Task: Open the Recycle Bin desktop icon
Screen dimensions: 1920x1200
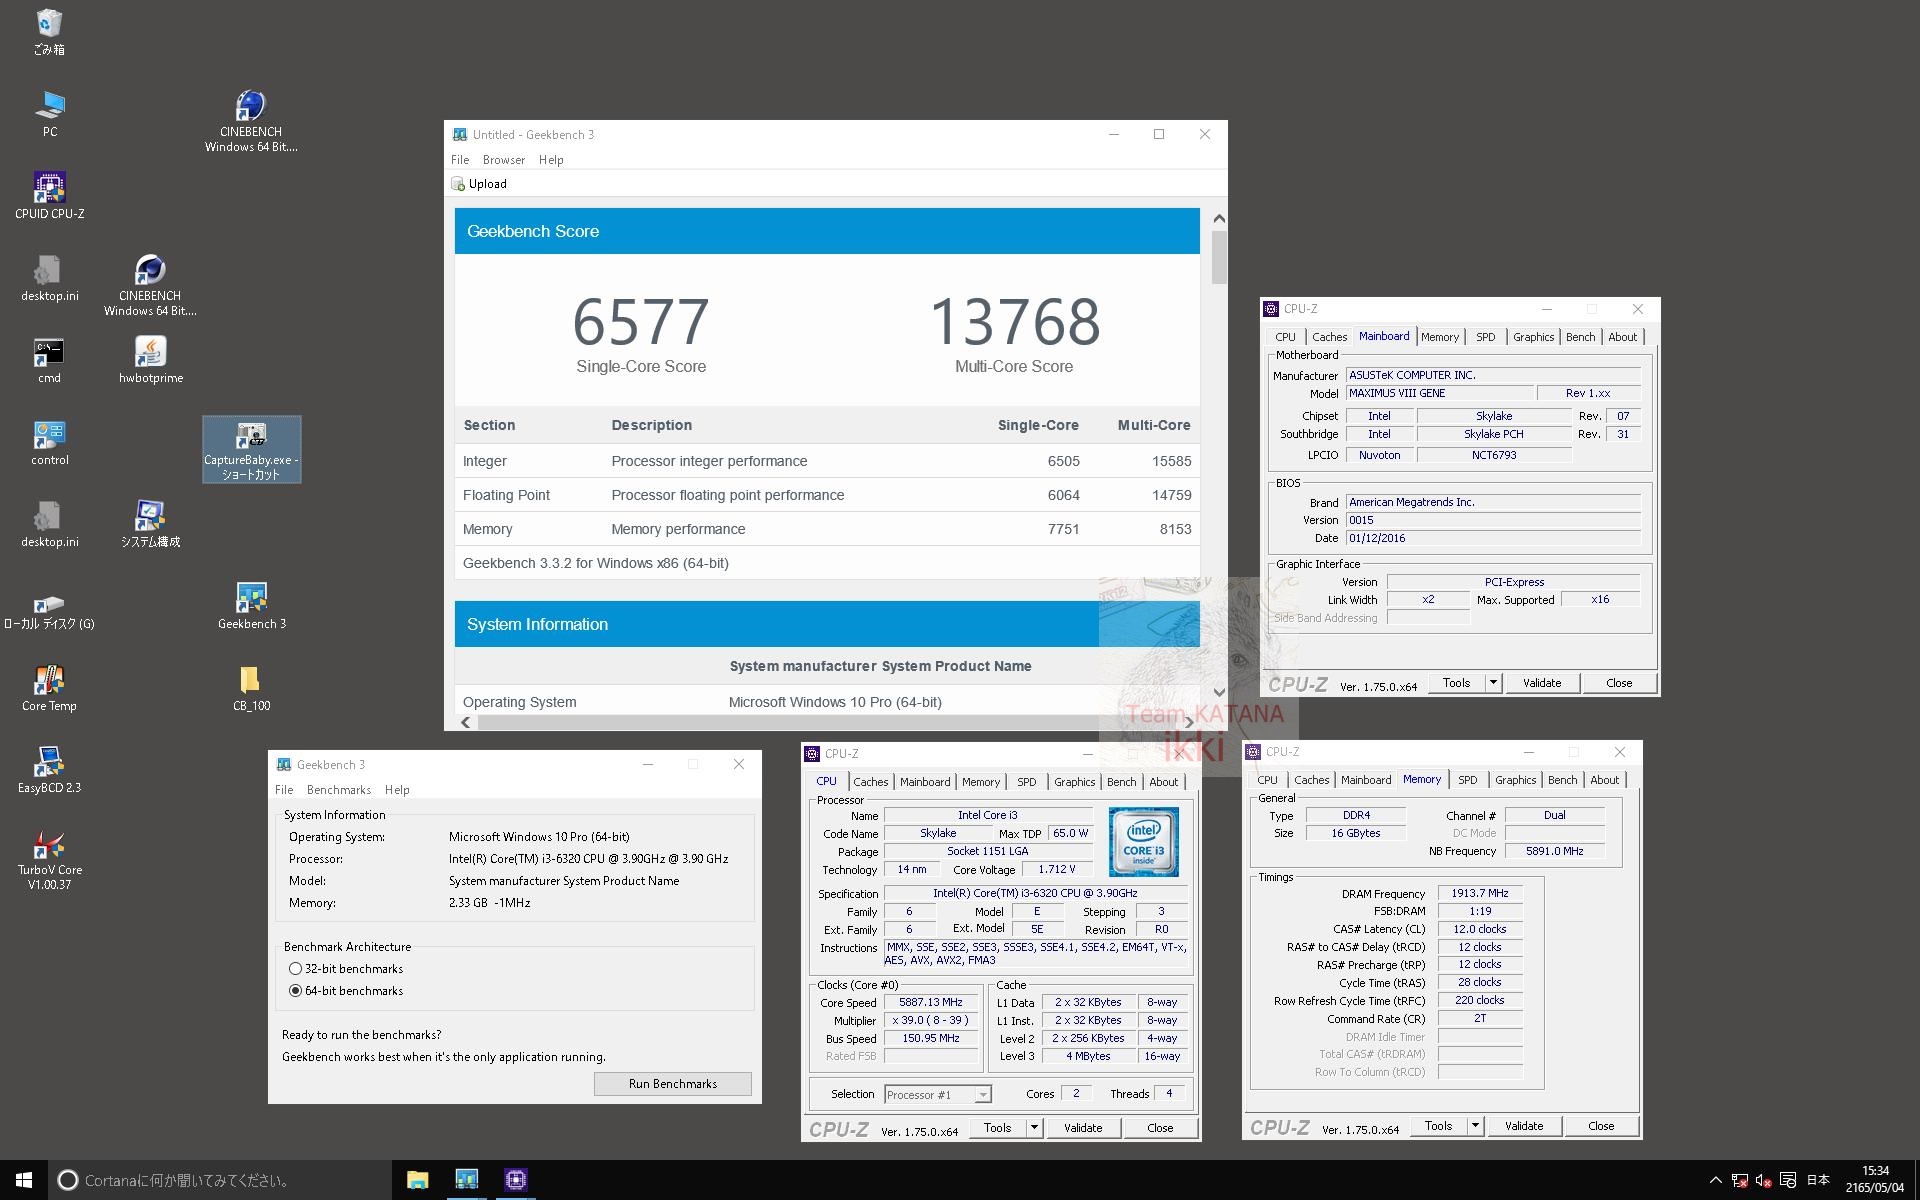Action: click(x=49, y=32)
